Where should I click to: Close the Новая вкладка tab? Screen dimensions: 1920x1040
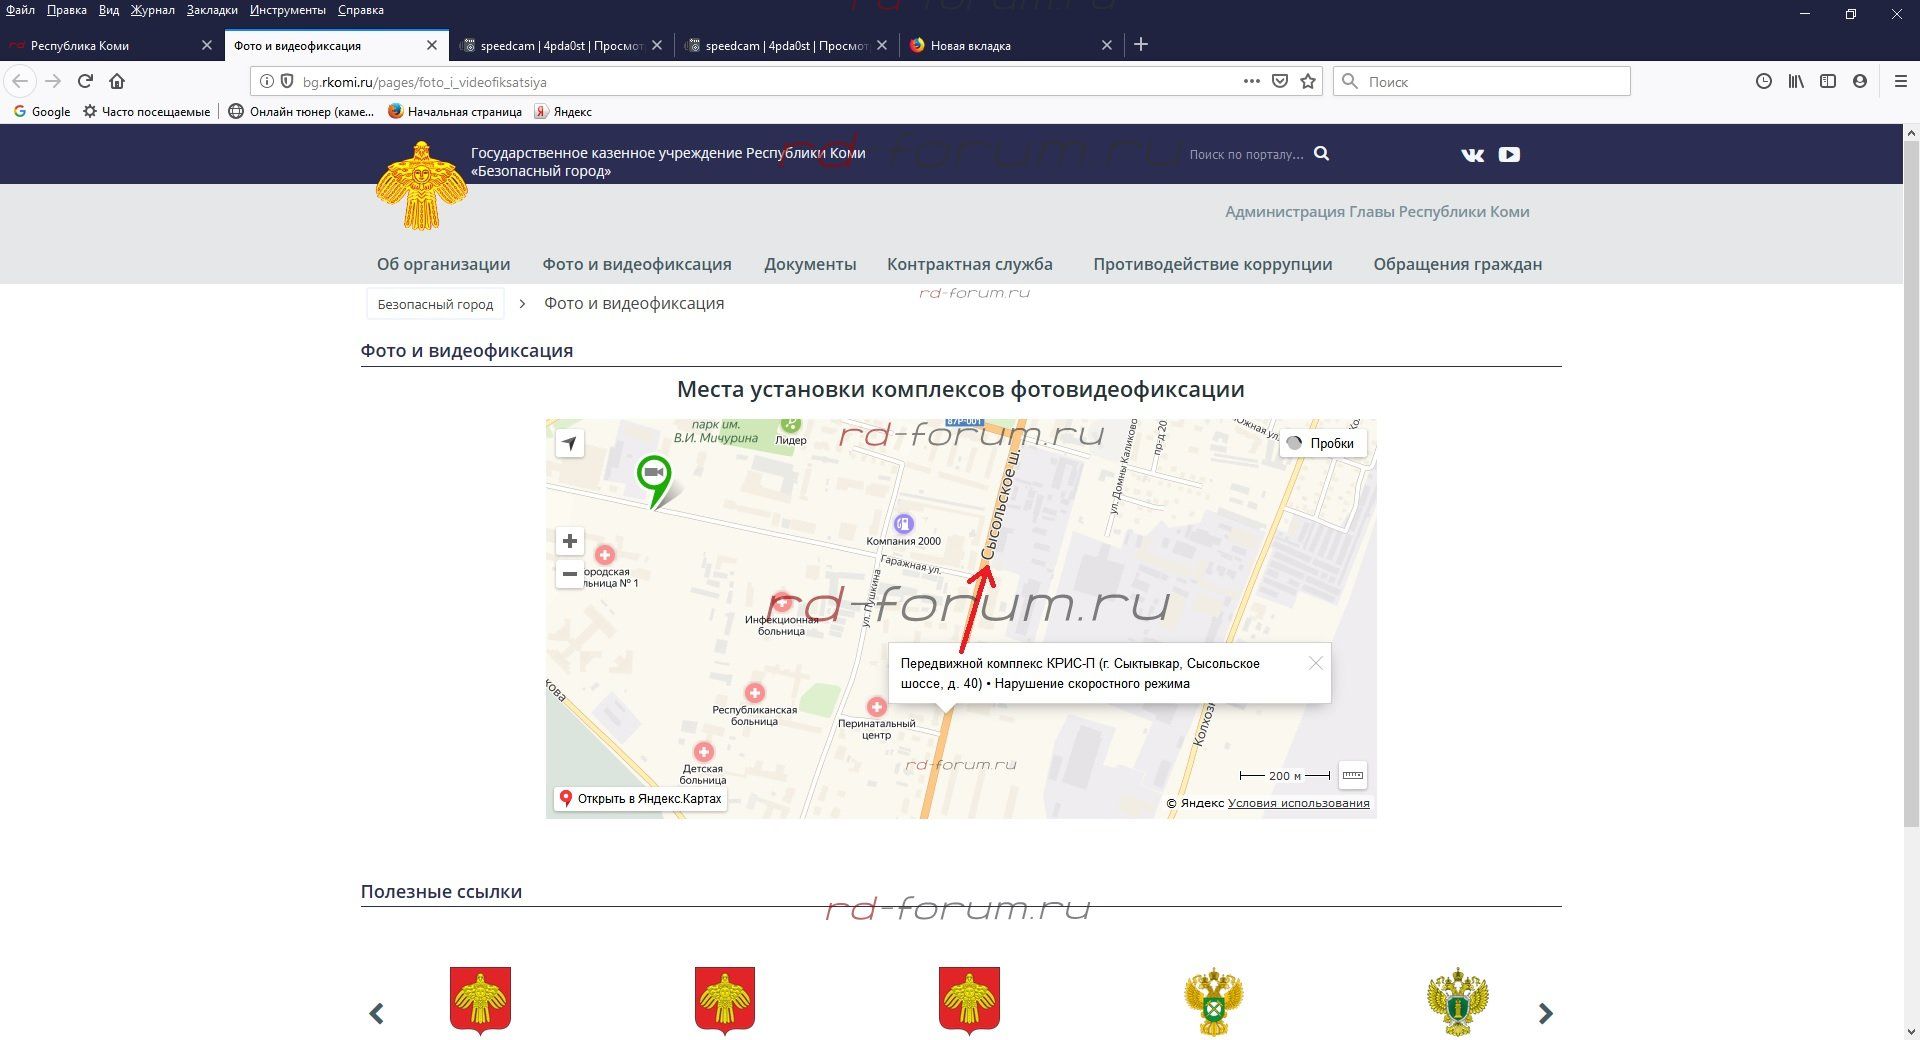[x=1106, y=45]
